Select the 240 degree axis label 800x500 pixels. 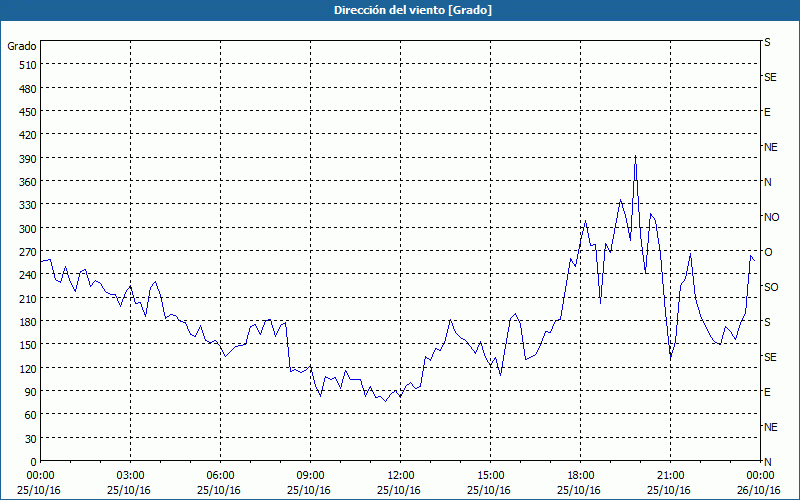point(28,275)
